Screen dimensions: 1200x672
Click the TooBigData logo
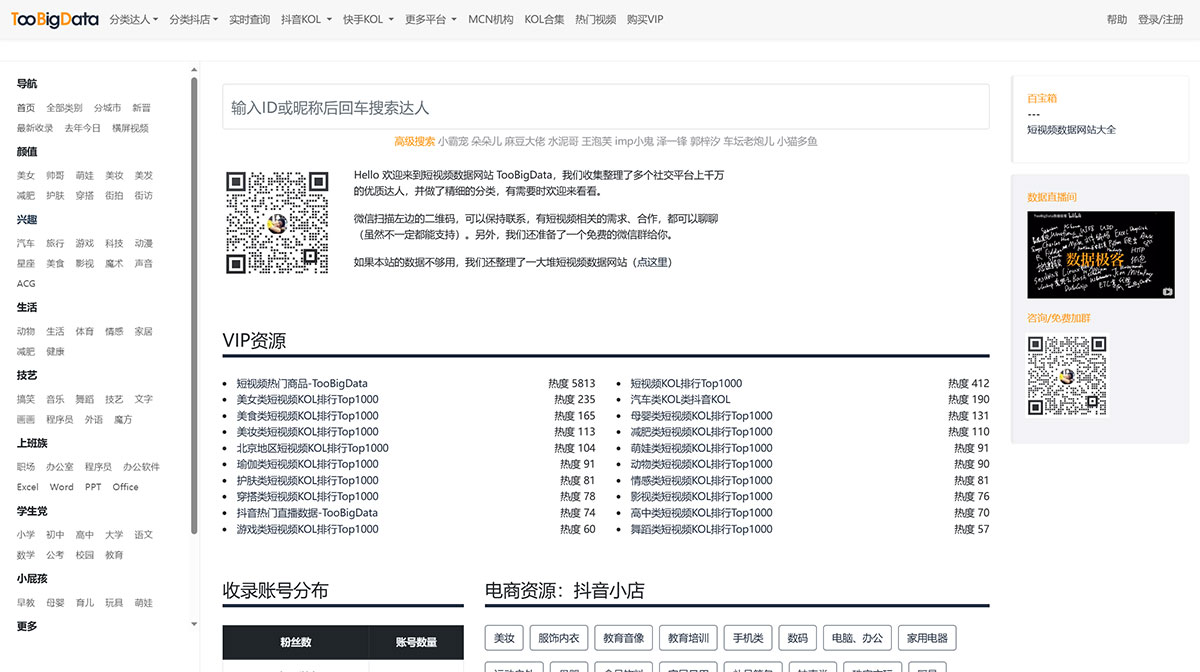point(53,18)
